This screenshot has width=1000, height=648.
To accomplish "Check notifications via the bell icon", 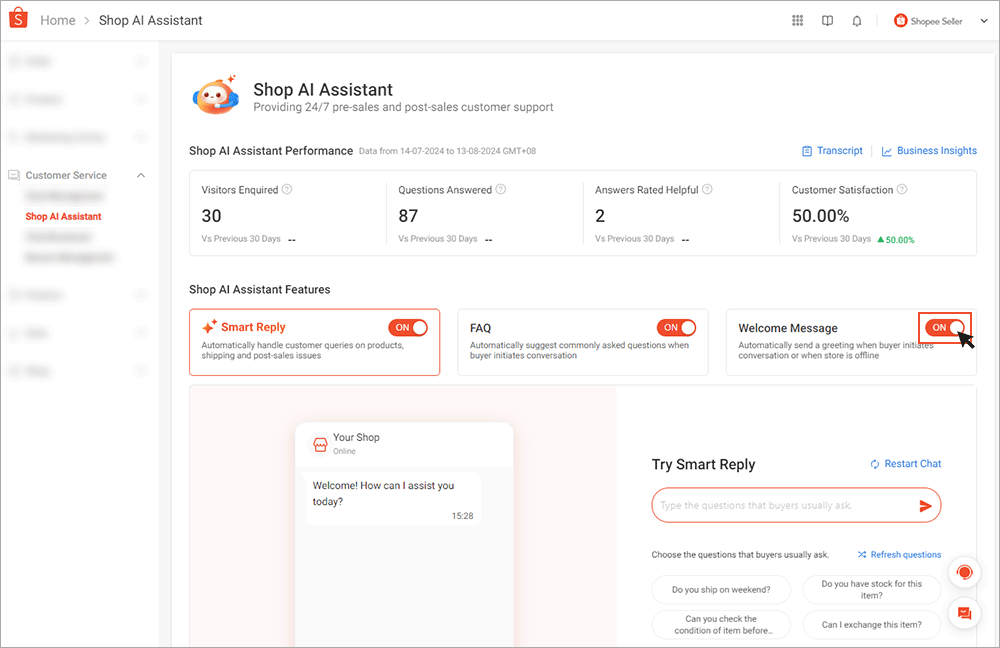I will coord(857,20).
